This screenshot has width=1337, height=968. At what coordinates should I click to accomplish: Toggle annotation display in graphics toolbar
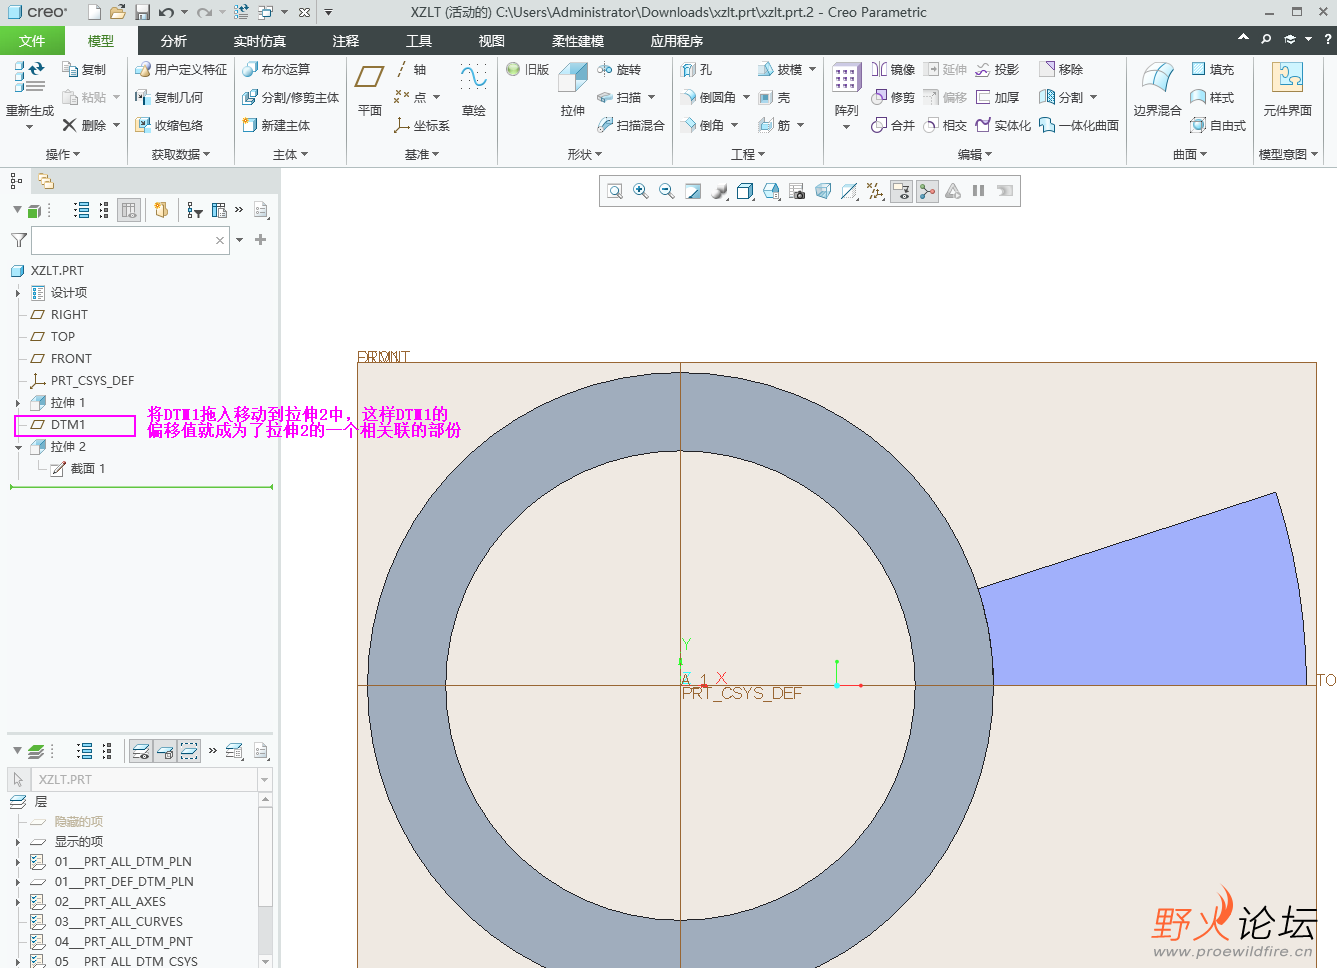(x=901, y=191)
